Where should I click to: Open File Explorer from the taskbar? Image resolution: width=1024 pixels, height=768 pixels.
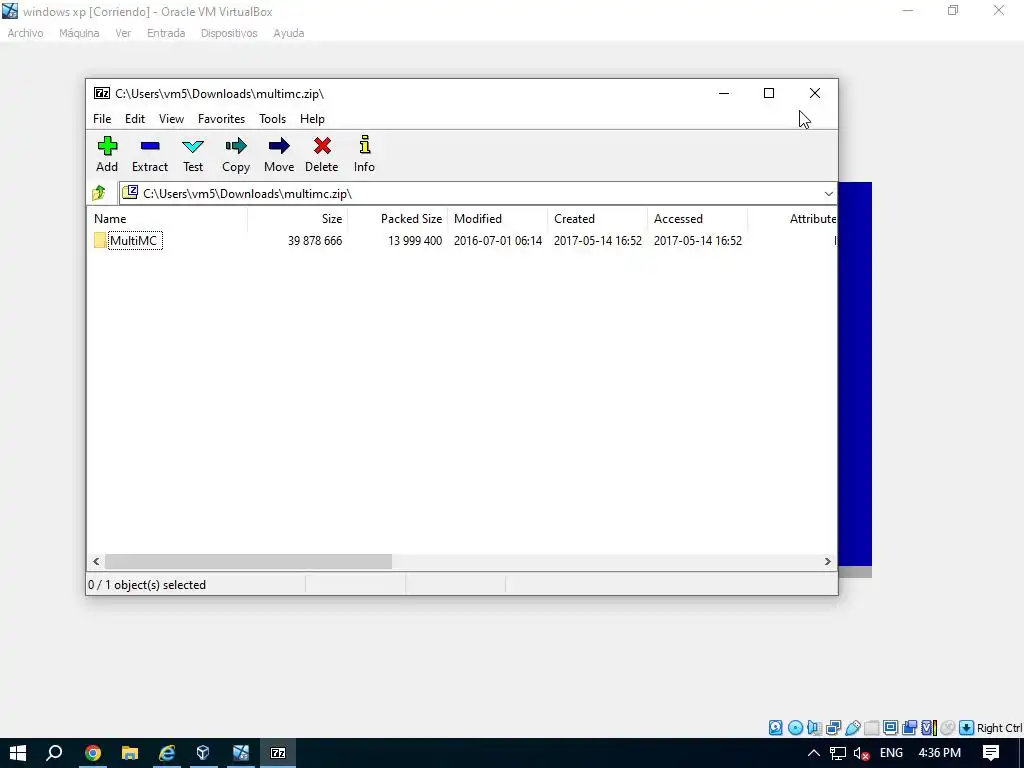coord(130,753)
